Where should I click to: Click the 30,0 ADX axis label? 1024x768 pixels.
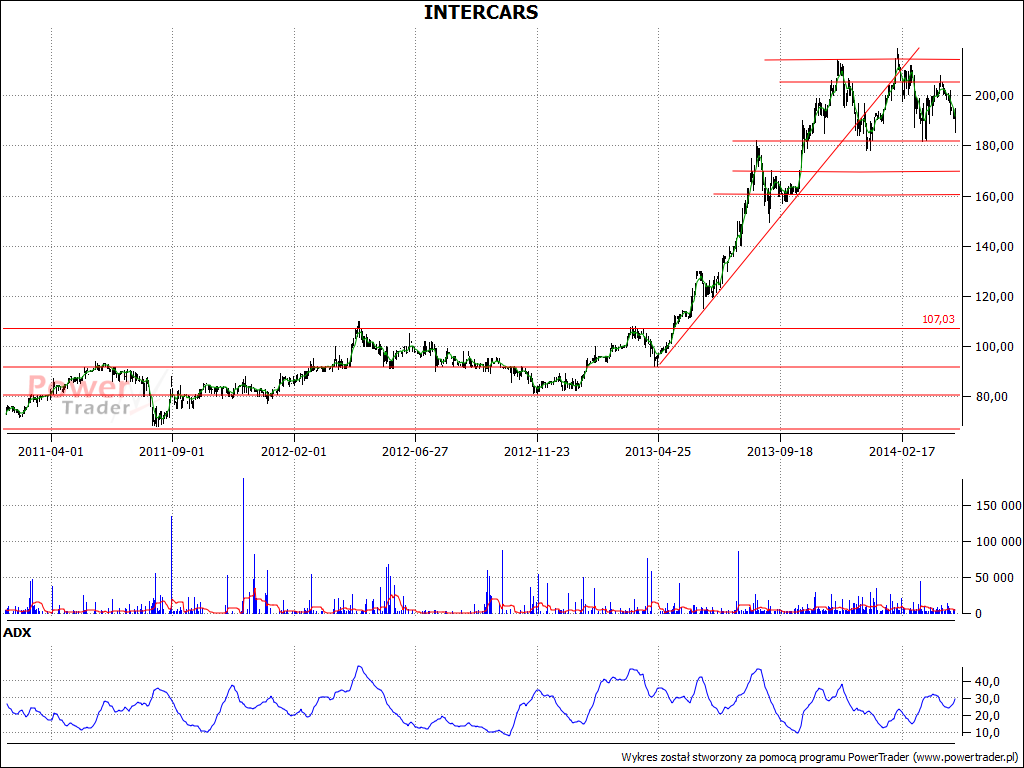coord(987,699)
